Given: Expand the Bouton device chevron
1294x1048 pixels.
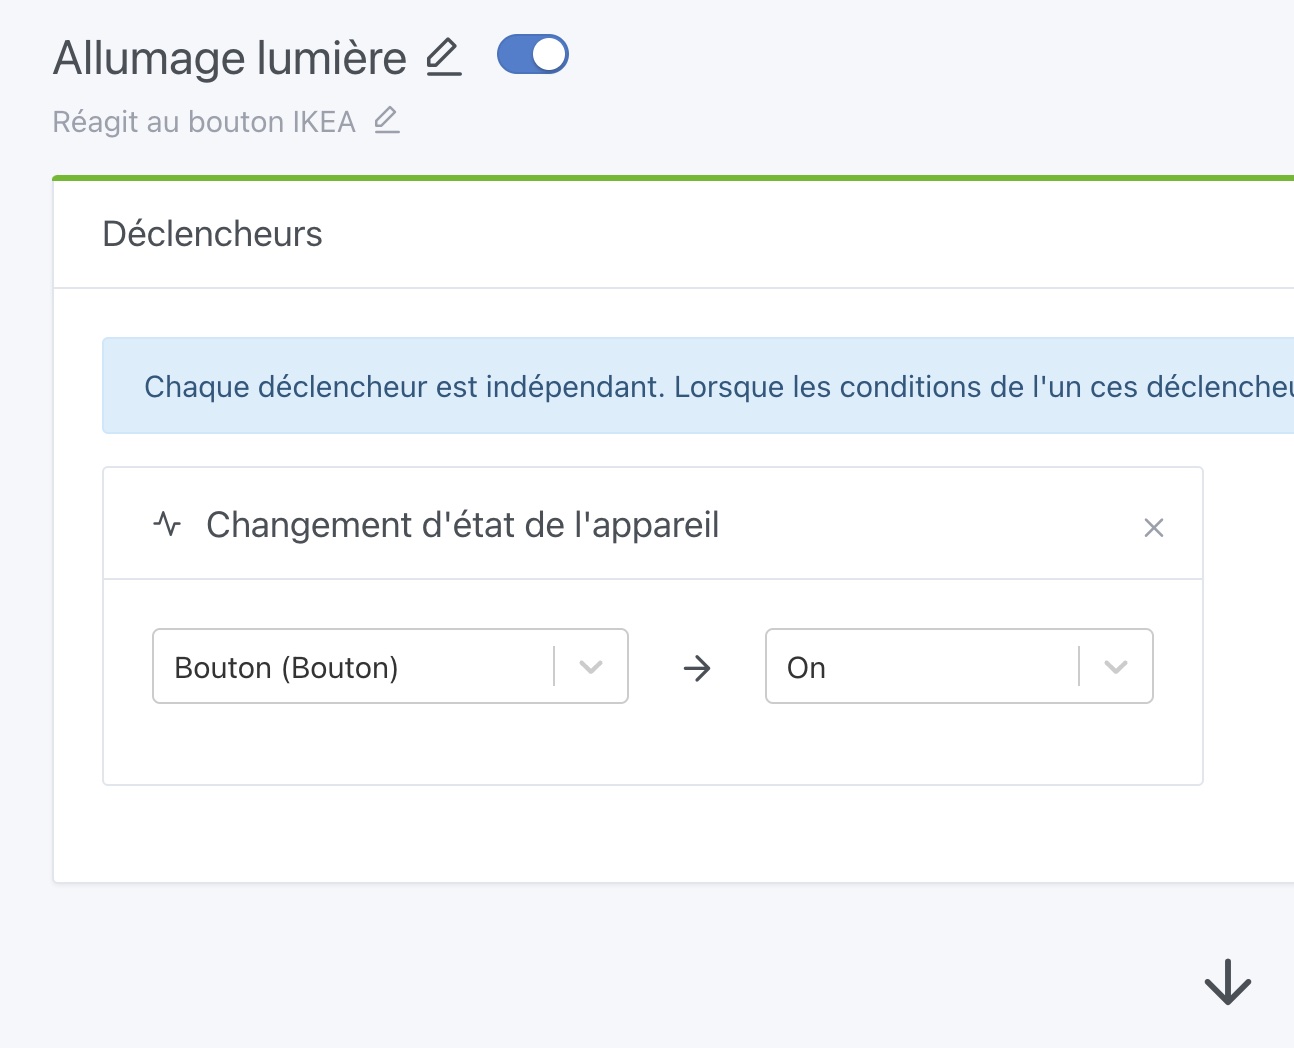Looking at the screenshot, I should coord(591,667).
